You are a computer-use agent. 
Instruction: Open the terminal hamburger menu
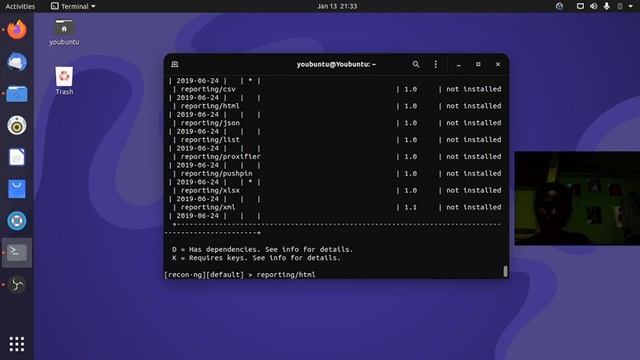[436, 64]
